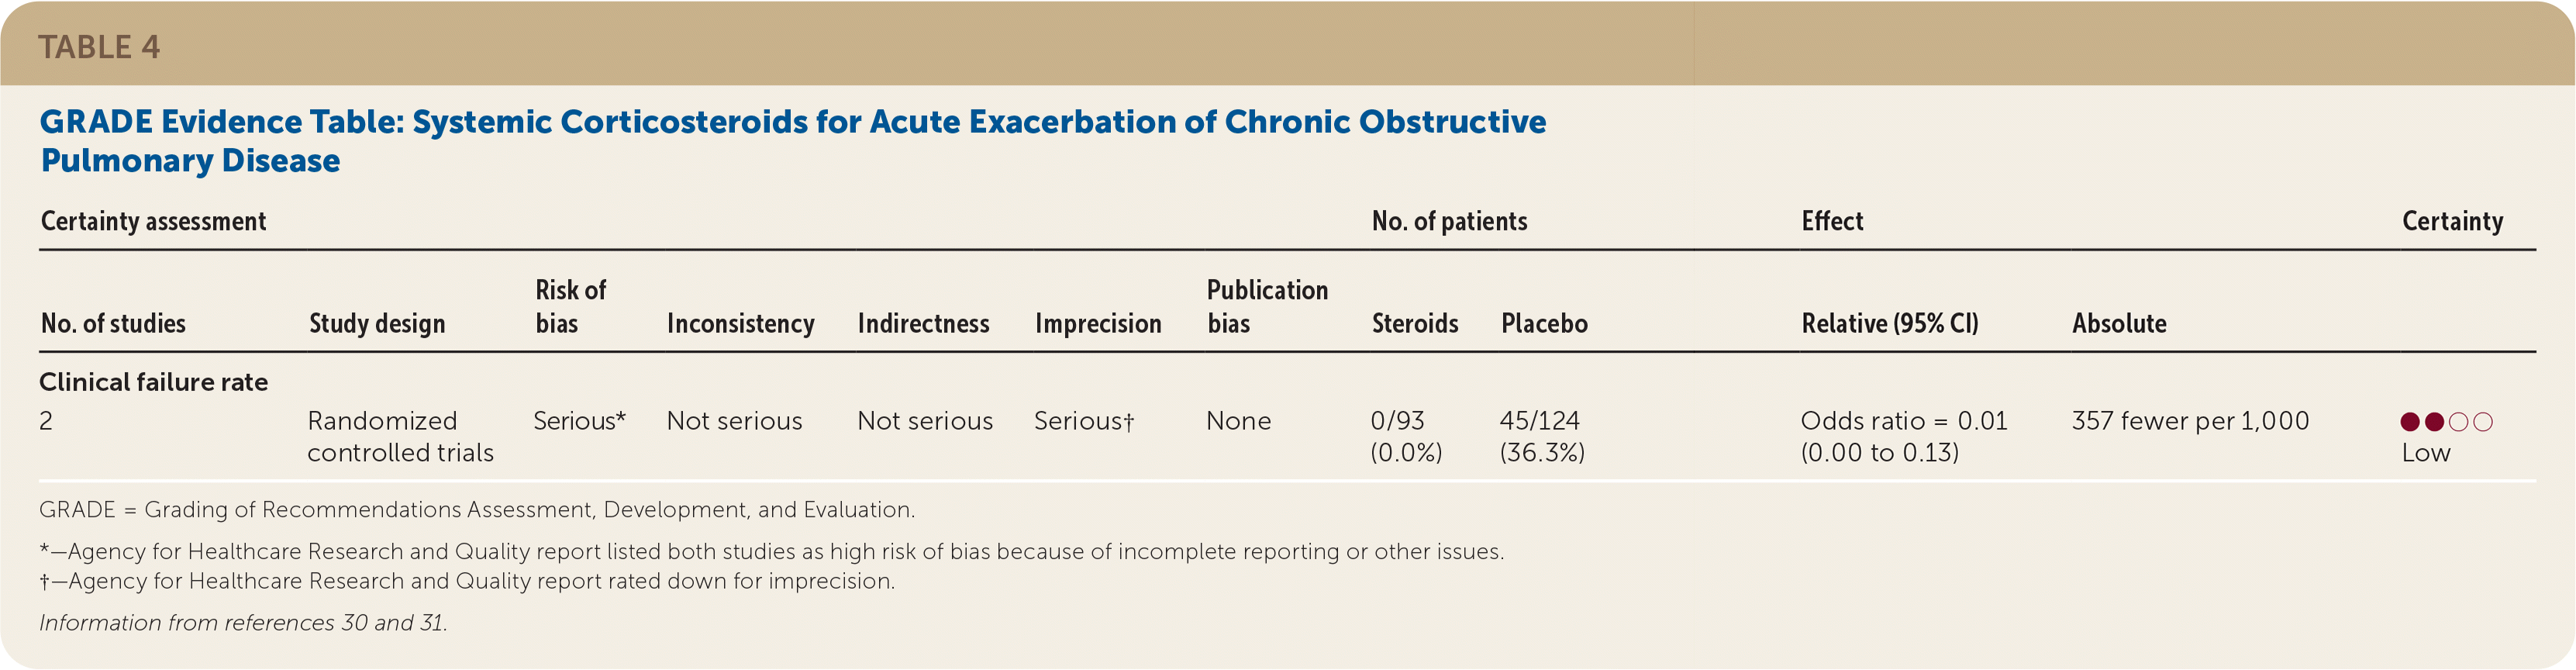Click the Indirectness column header

(x=923, y=323)
